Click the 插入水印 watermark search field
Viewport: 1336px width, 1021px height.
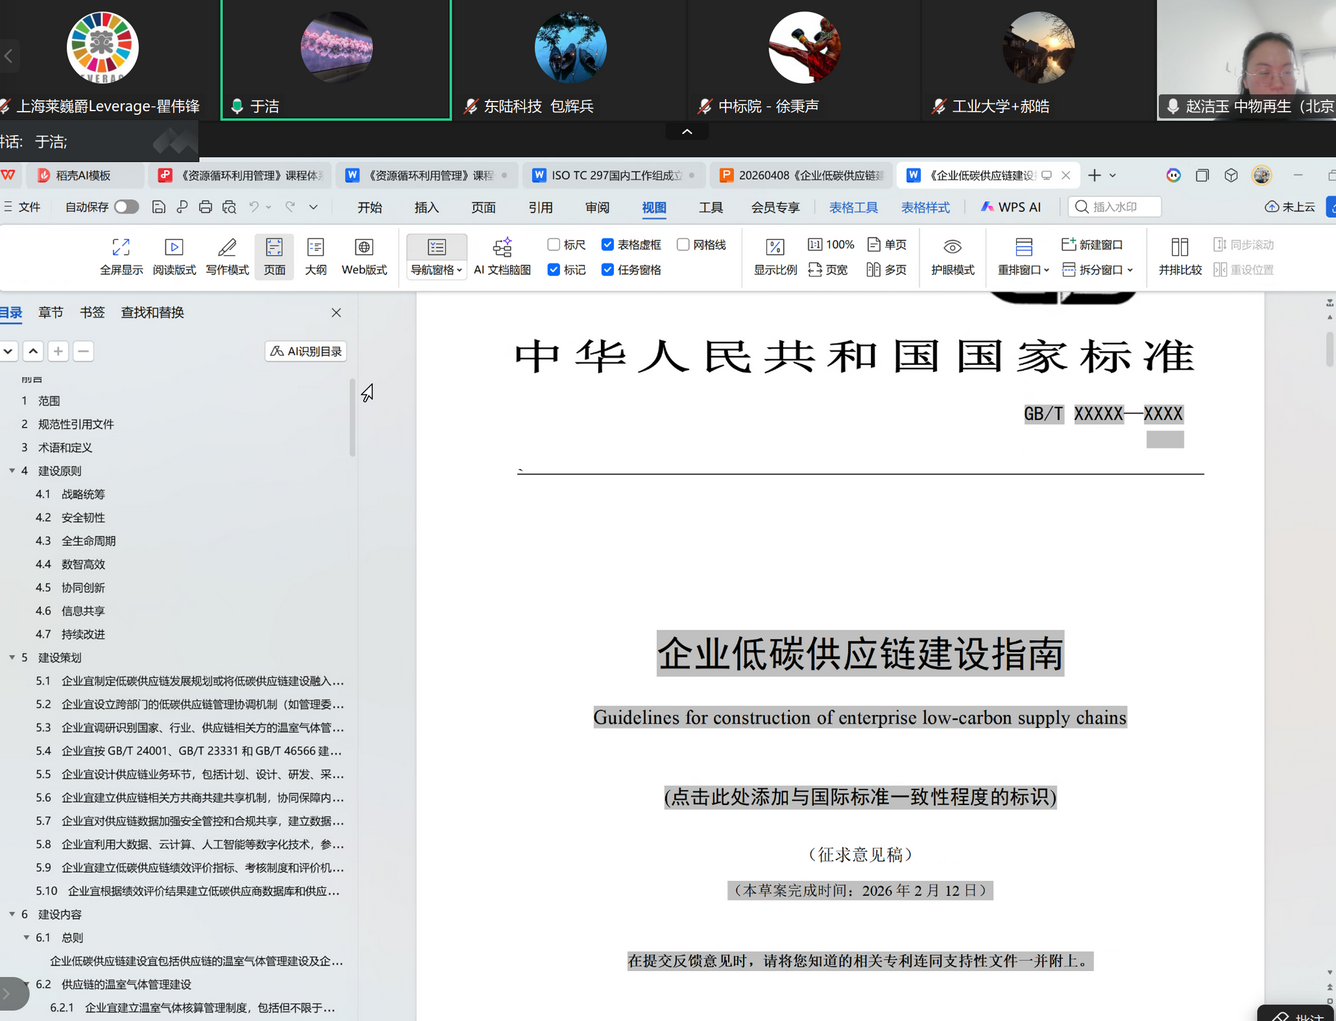1114,206
